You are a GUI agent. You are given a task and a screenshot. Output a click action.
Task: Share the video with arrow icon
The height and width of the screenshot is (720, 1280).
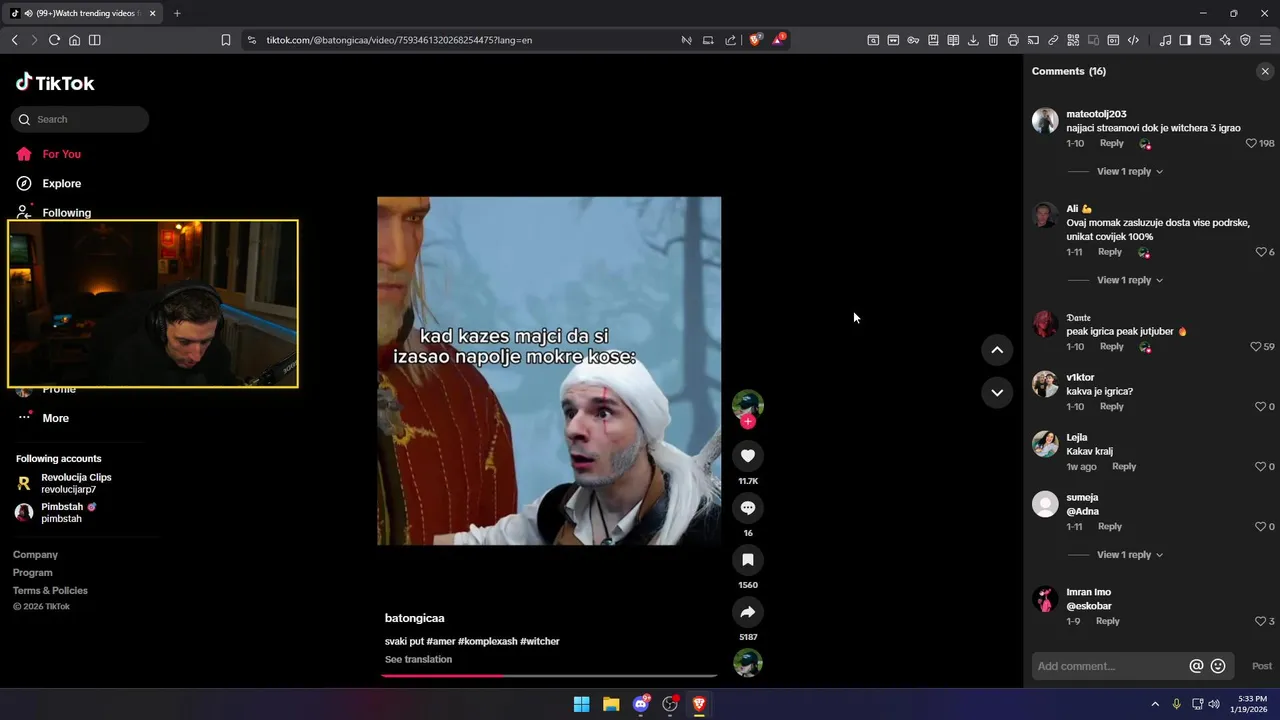click(747, 612)
